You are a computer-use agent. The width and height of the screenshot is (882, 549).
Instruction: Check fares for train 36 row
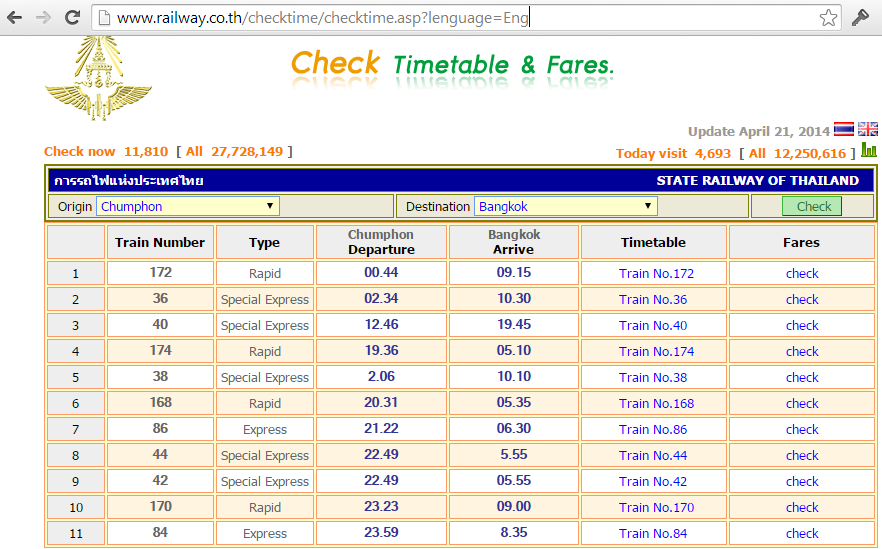[802, 300]
